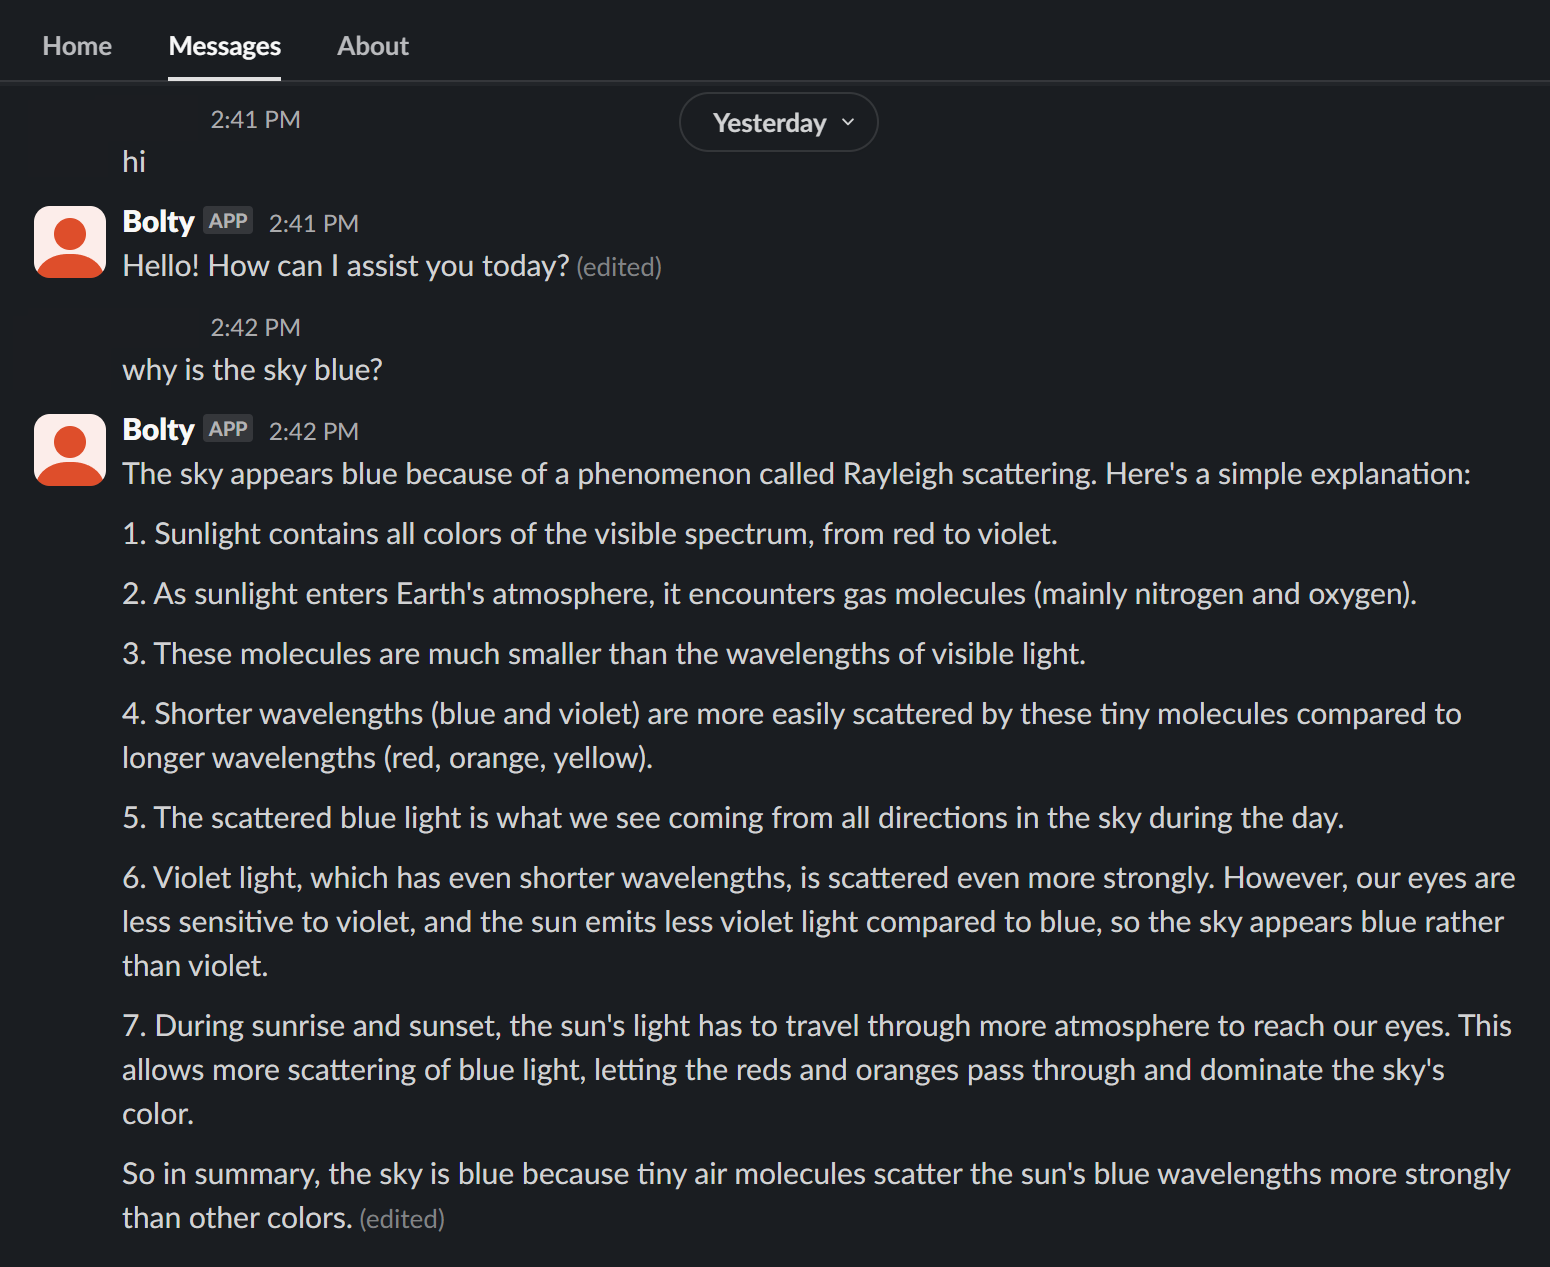
Task: Click the "why is the sky blue?" message
Action: pyautogui.click(x=252, y=370)
